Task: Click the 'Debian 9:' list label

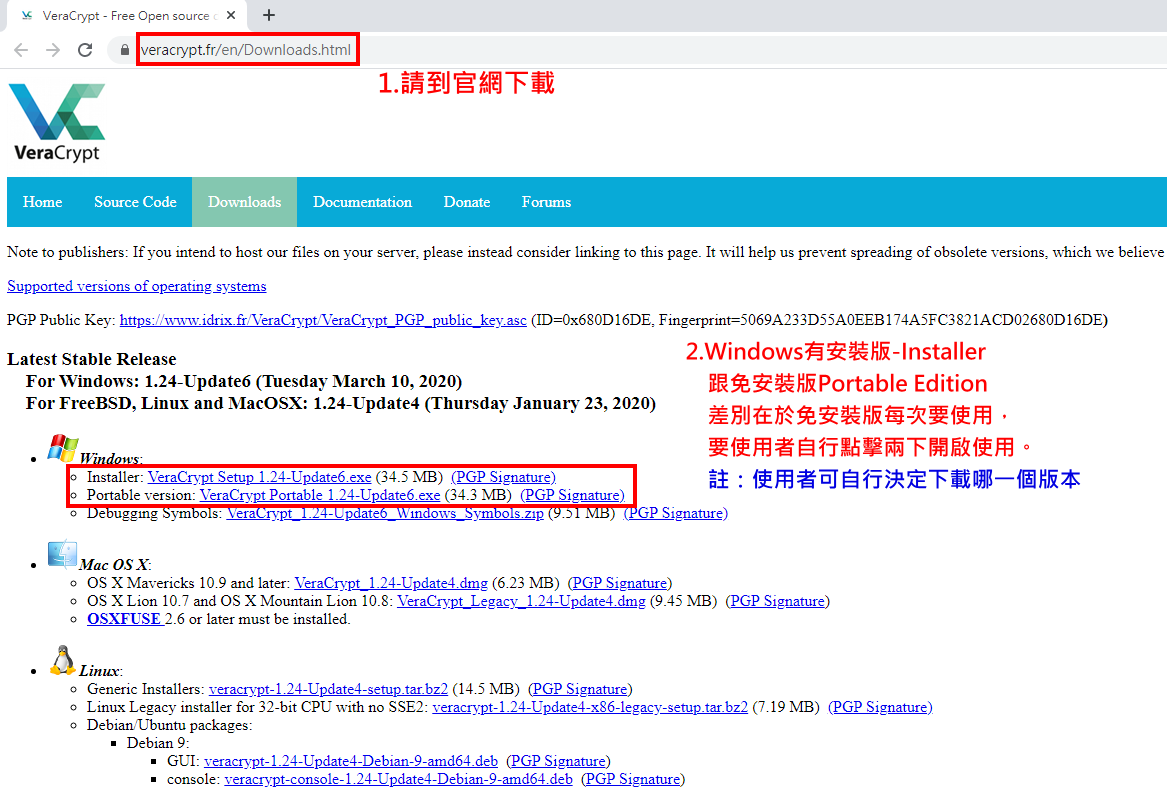Action: (x=158, y=743)
